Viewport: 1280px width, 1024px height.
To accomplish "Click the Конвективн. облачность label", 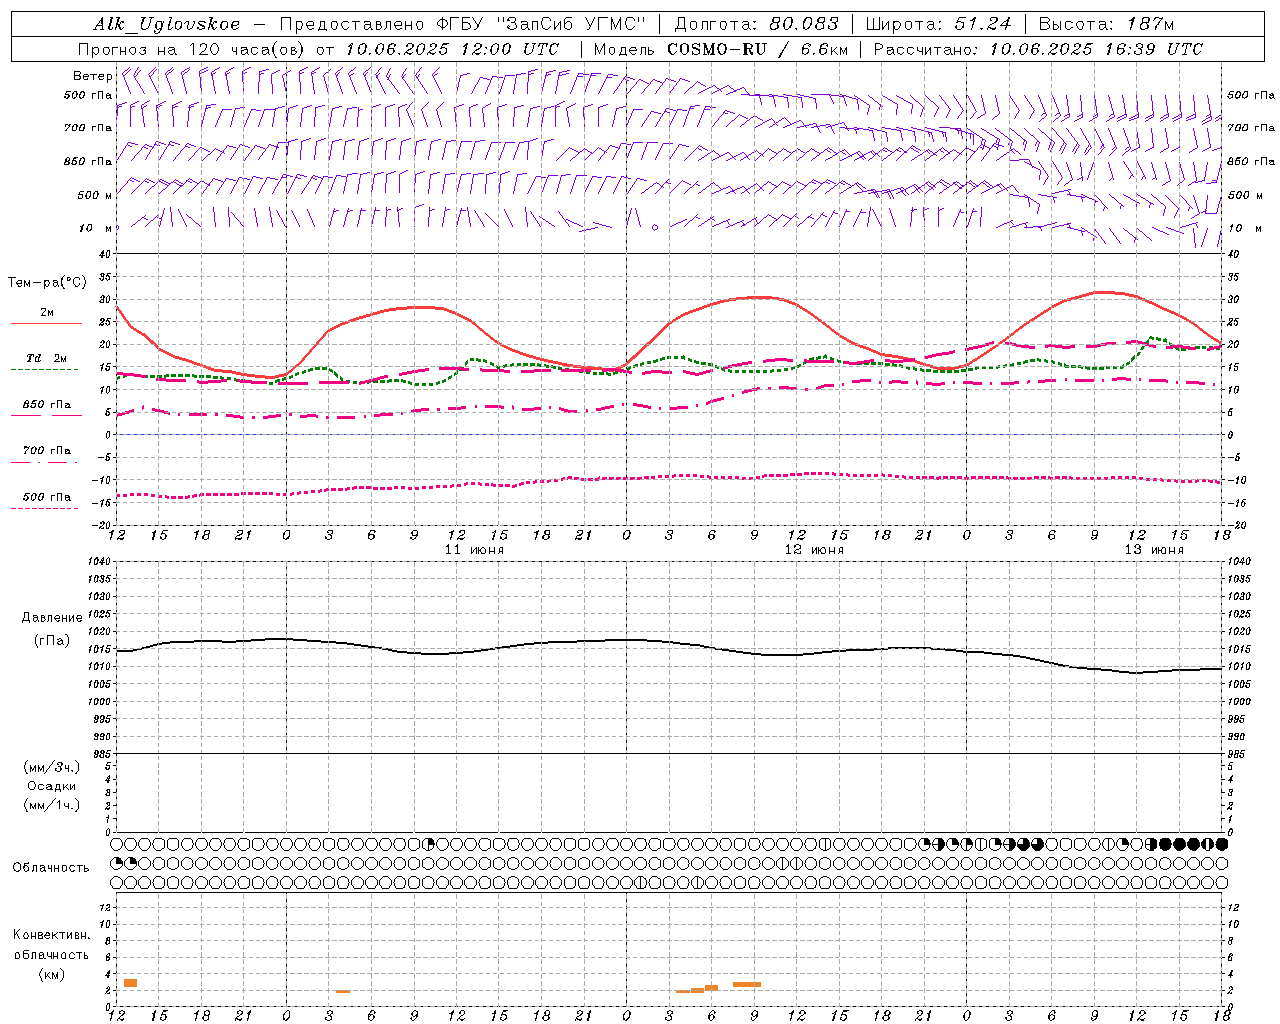I will click(x=51, y=945).
